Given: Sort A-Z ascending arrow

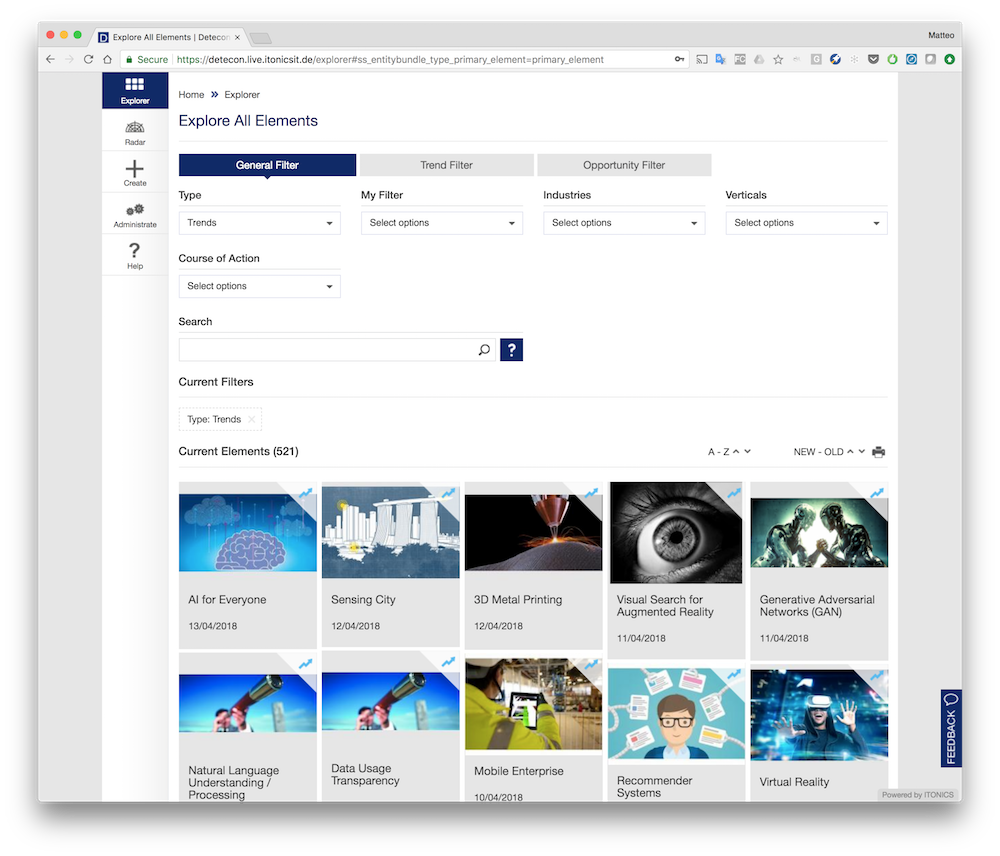Looking at the screenshot, I should click(736, 451).
